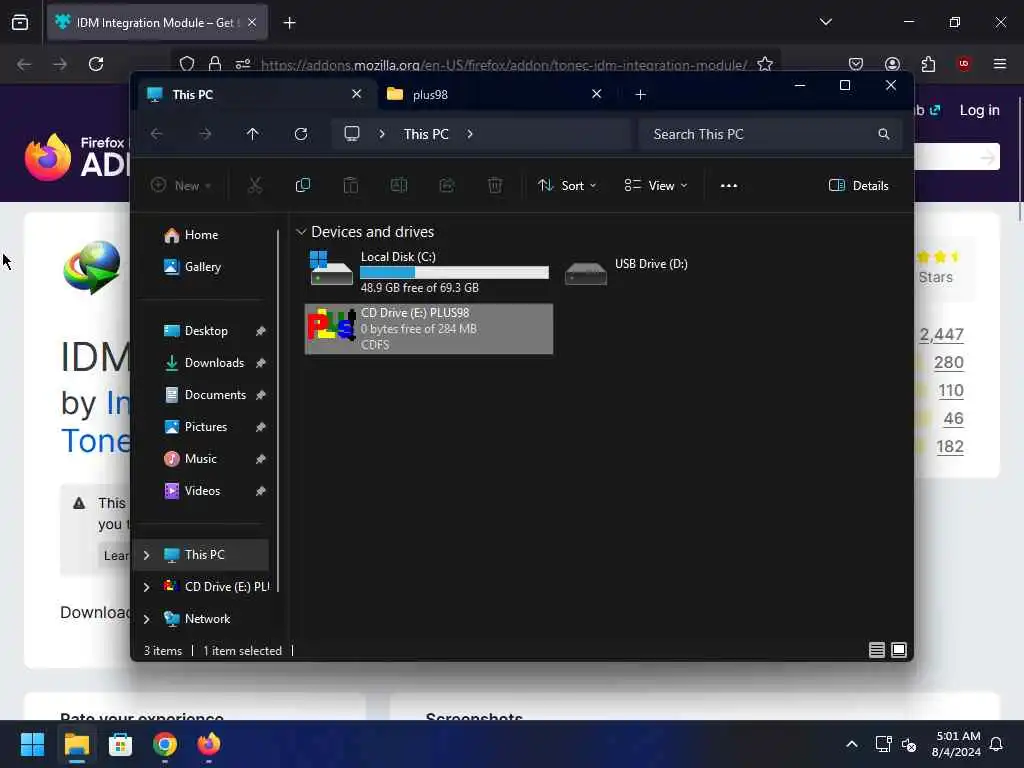1024x768 pixels.
Task: Open Microsoft Store from the taskbar
Action: [x=120, y=744]
